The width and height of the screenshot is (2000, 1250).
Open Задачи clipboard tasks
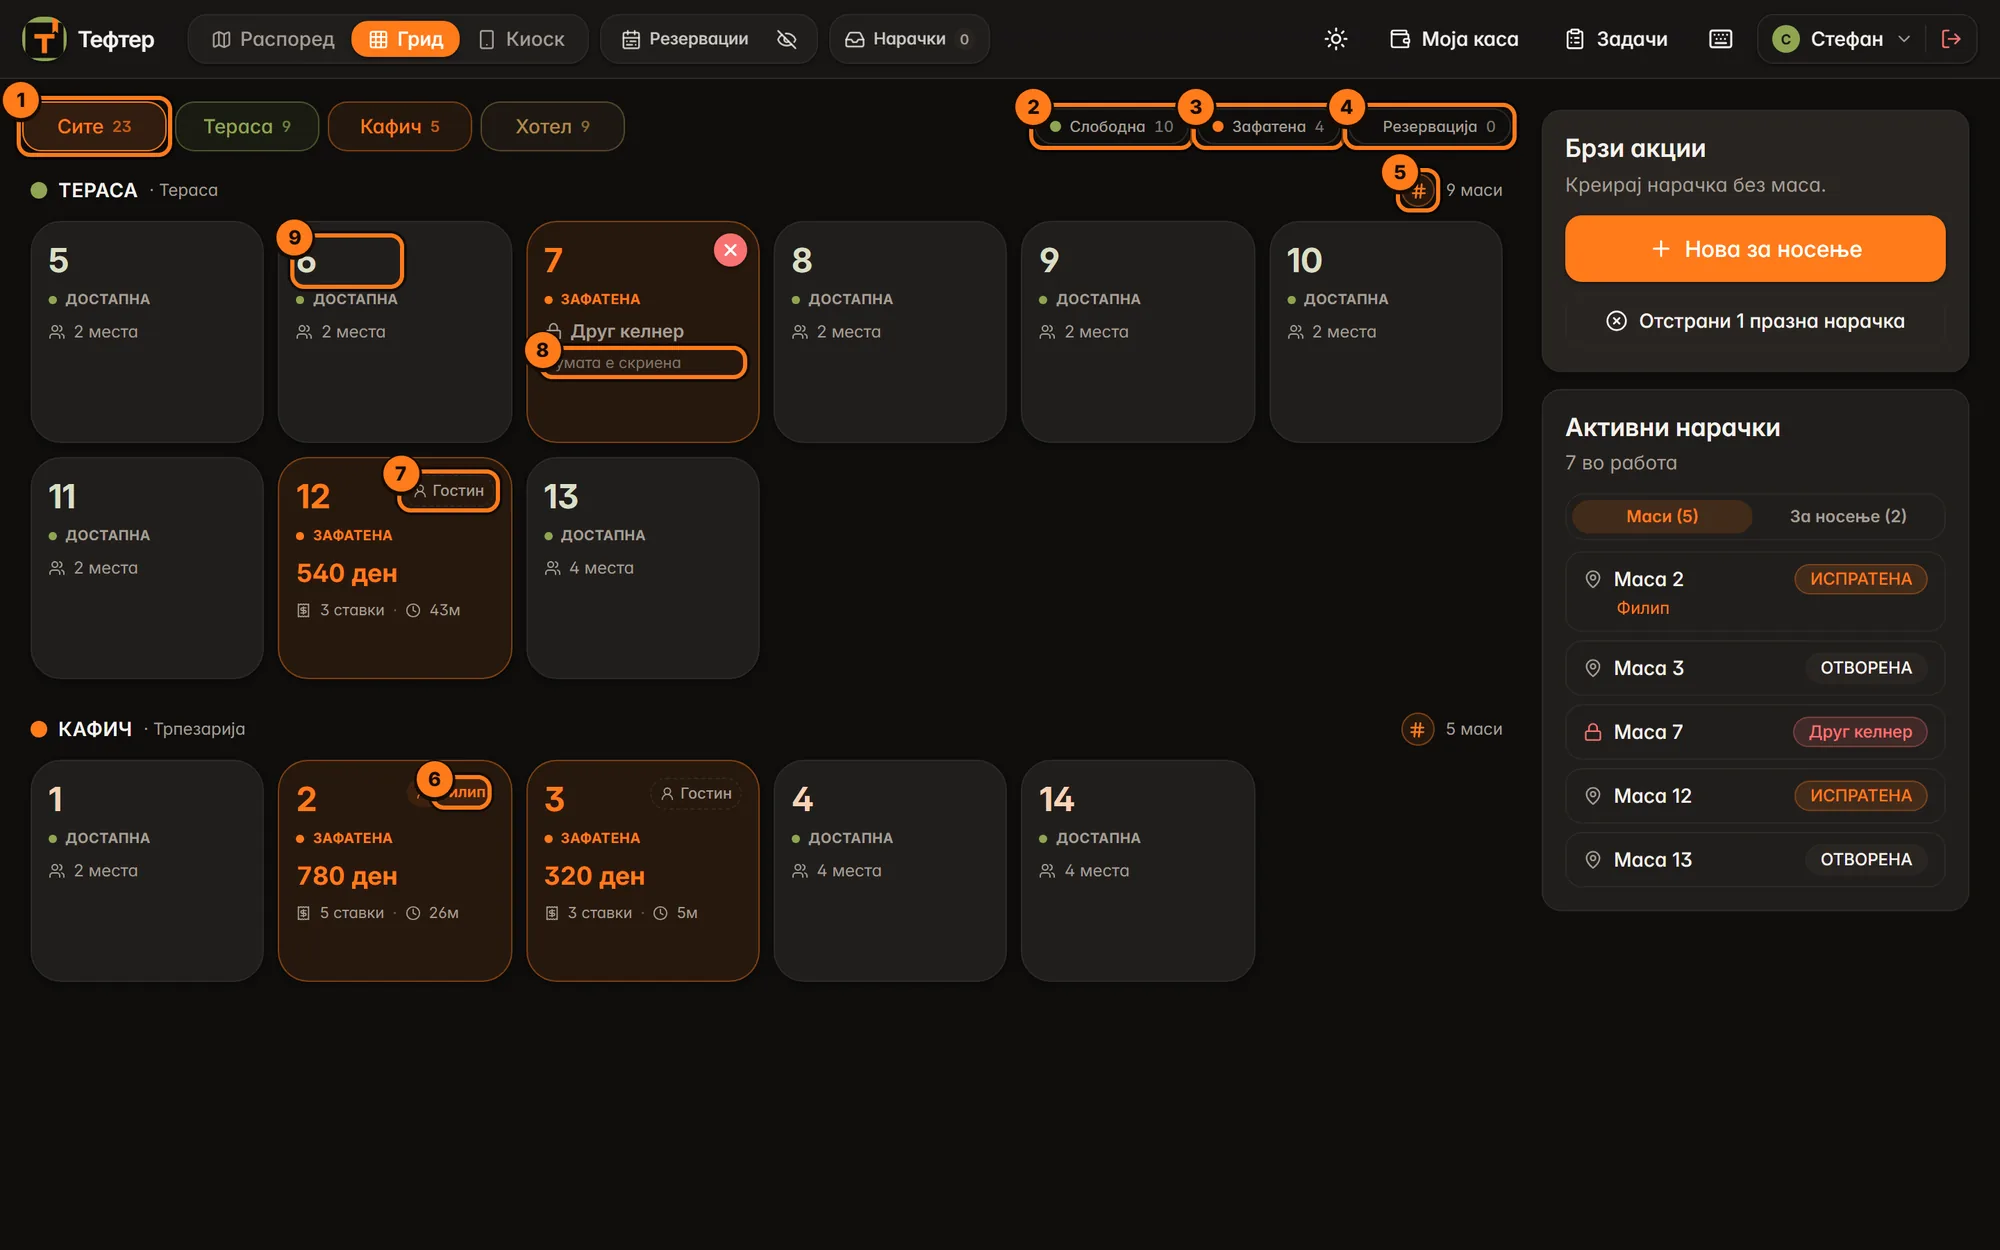(x=1617, y=39)
